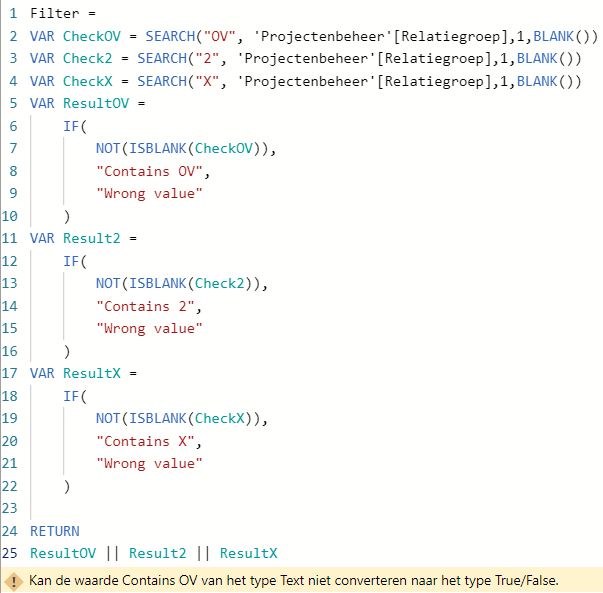Click "Wrong value" string on line 21
The image size is (603, 593).
[x=149, y=463]
